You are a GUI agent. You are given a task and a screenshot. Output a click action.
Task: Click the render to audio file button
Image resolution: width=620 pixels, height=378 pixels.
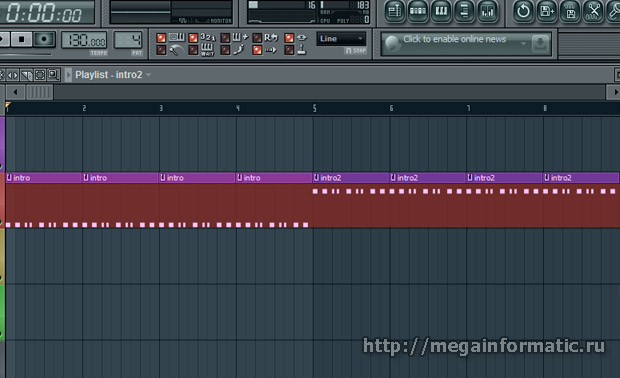pos(570,11)
